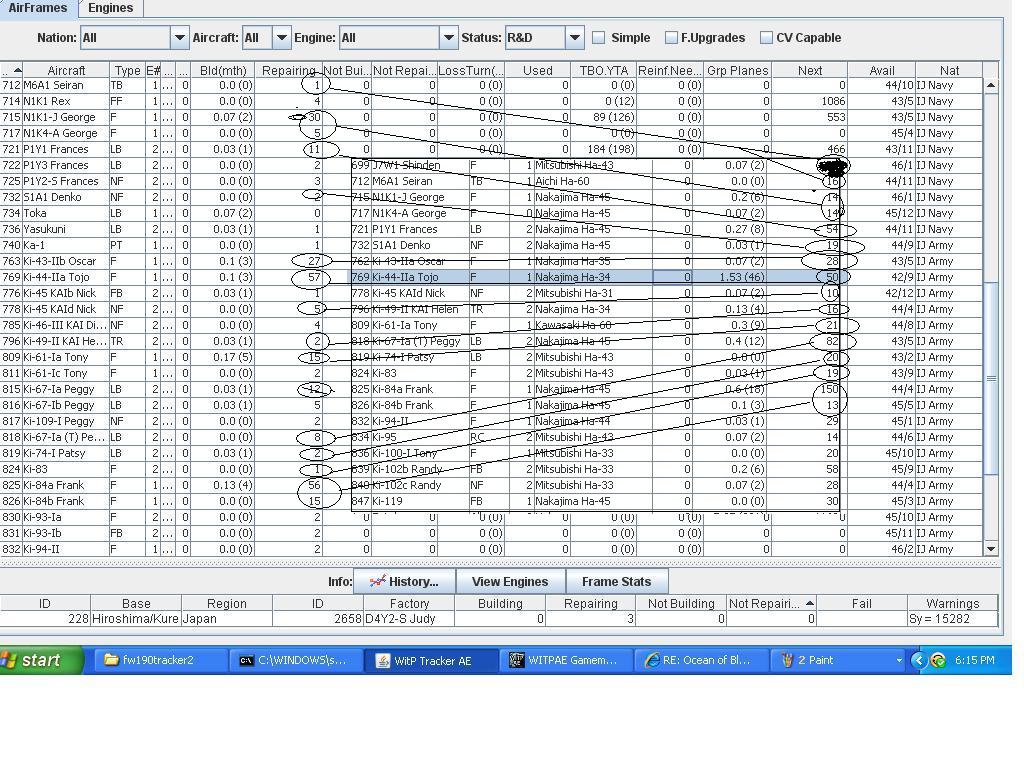Open the Nation dropdown
The height and width of the screenshot is (768, 1024).
point(179,38)
